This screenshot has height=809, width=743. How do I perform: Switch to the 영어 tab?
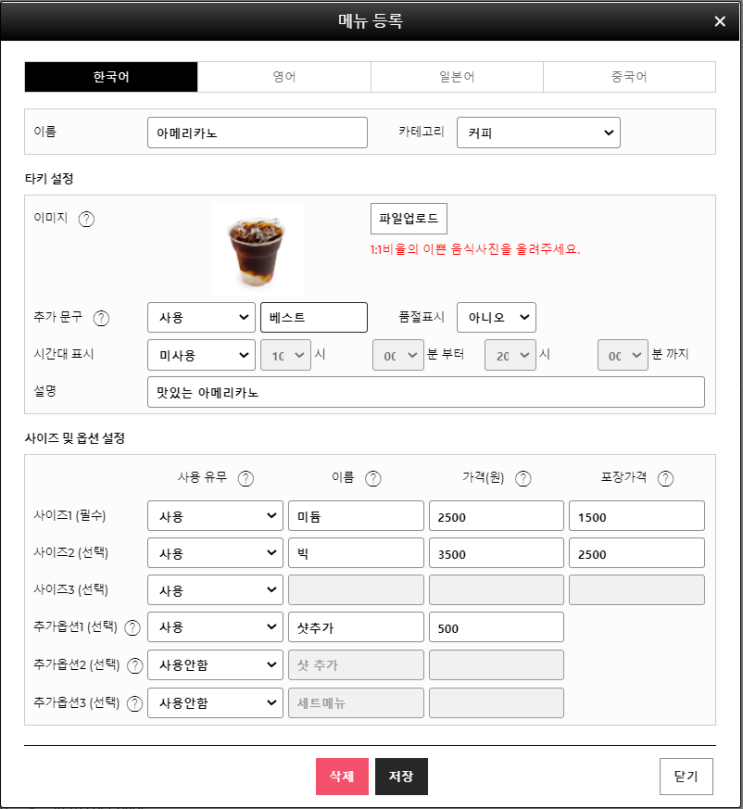coord(284,77)
